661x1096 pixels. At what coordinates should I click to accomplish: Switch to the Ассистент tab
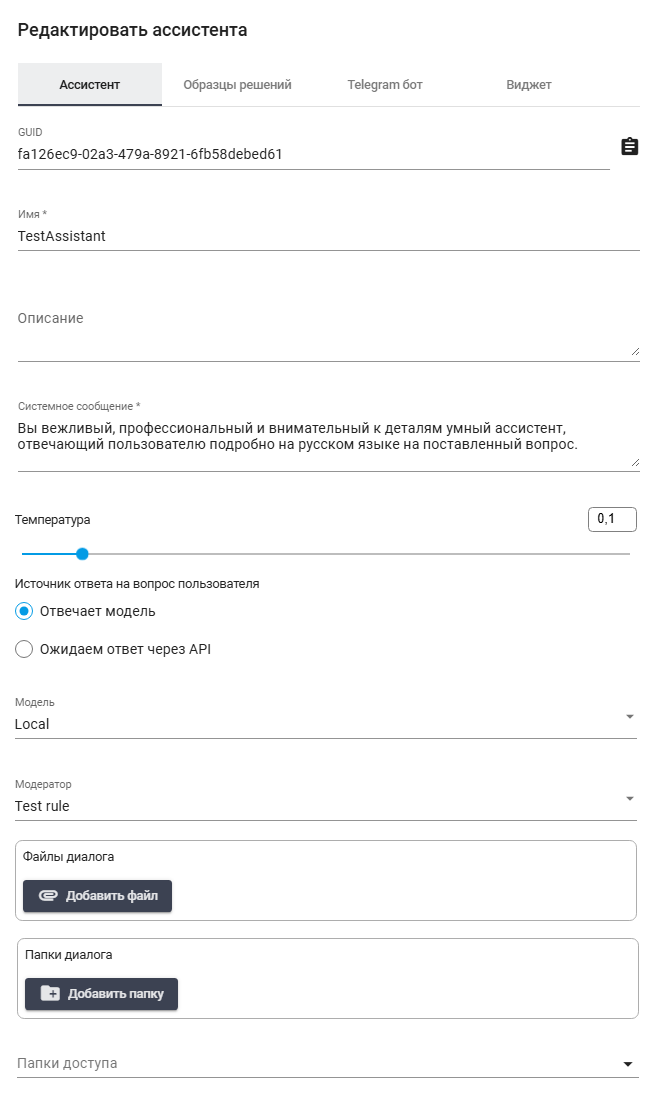coord(90,85)
